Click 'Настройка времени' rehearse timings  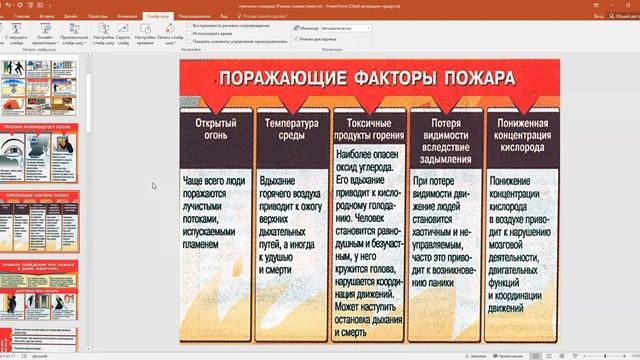(145, 34)
